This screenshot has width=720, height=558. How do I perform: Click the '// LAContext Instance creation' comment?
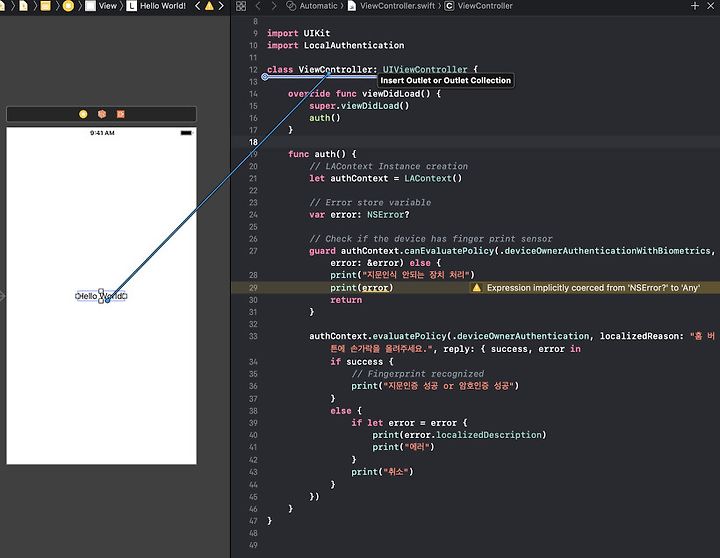pyautogui.click(x=388, y=166)
